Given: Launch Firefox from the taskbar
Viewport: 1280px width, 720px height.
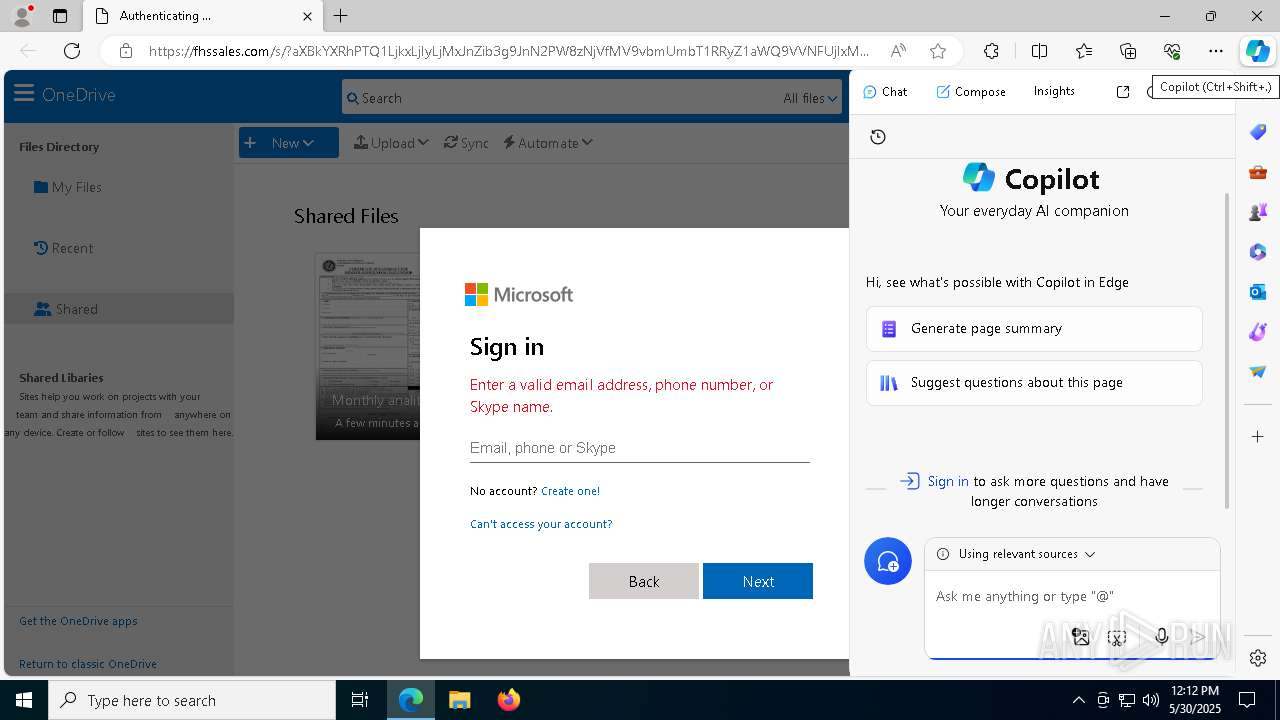Looking at the screenshot, I should pos(508,700).
